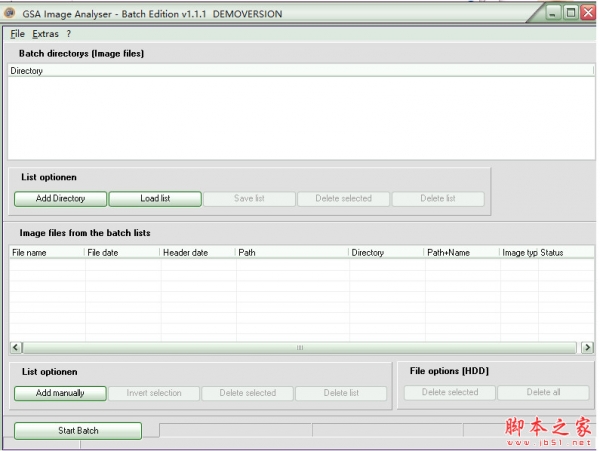Open the ? help menu
The height and width of the screenshot is (451, 600).
[x=68, y=34]
